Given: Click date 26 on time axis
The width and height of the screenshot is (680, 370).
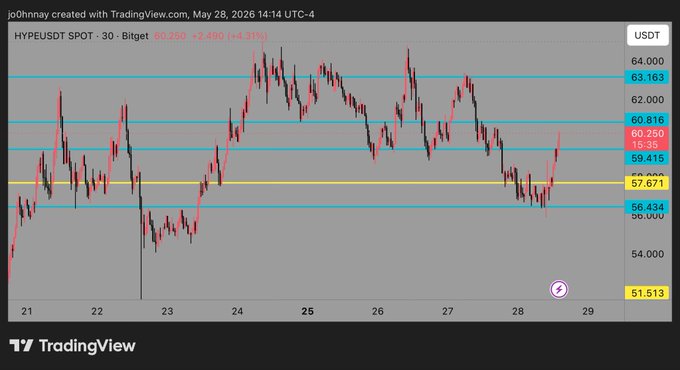Looking at the screenshot, I should [378, 311].
